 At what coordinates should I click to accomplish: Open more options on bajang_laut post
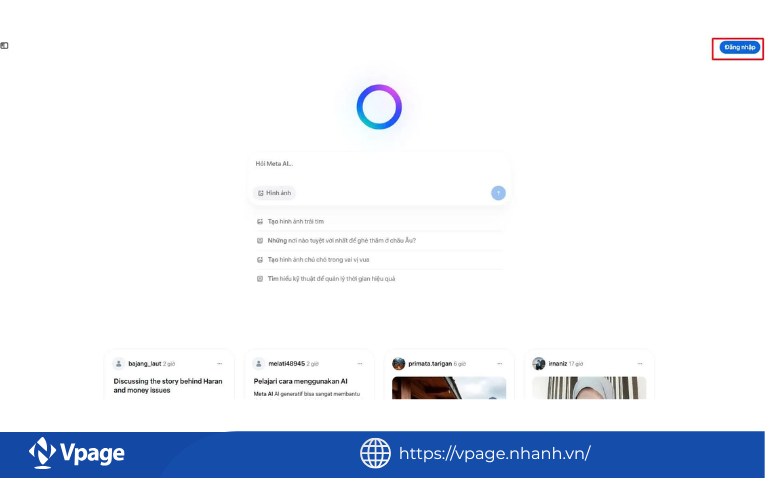(220, 364)
